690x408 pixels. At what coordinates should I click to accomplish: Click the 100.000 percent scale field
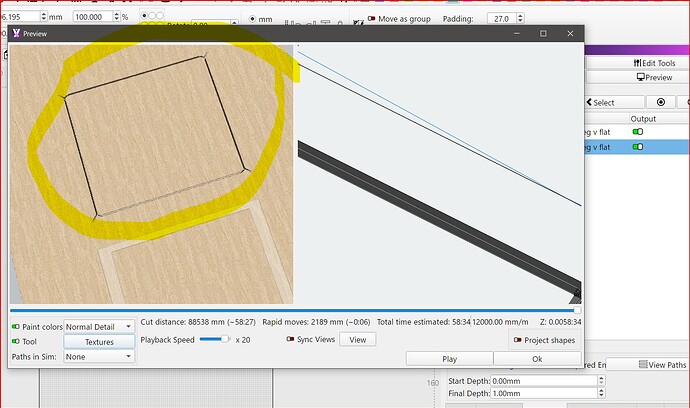click(92, 17)
